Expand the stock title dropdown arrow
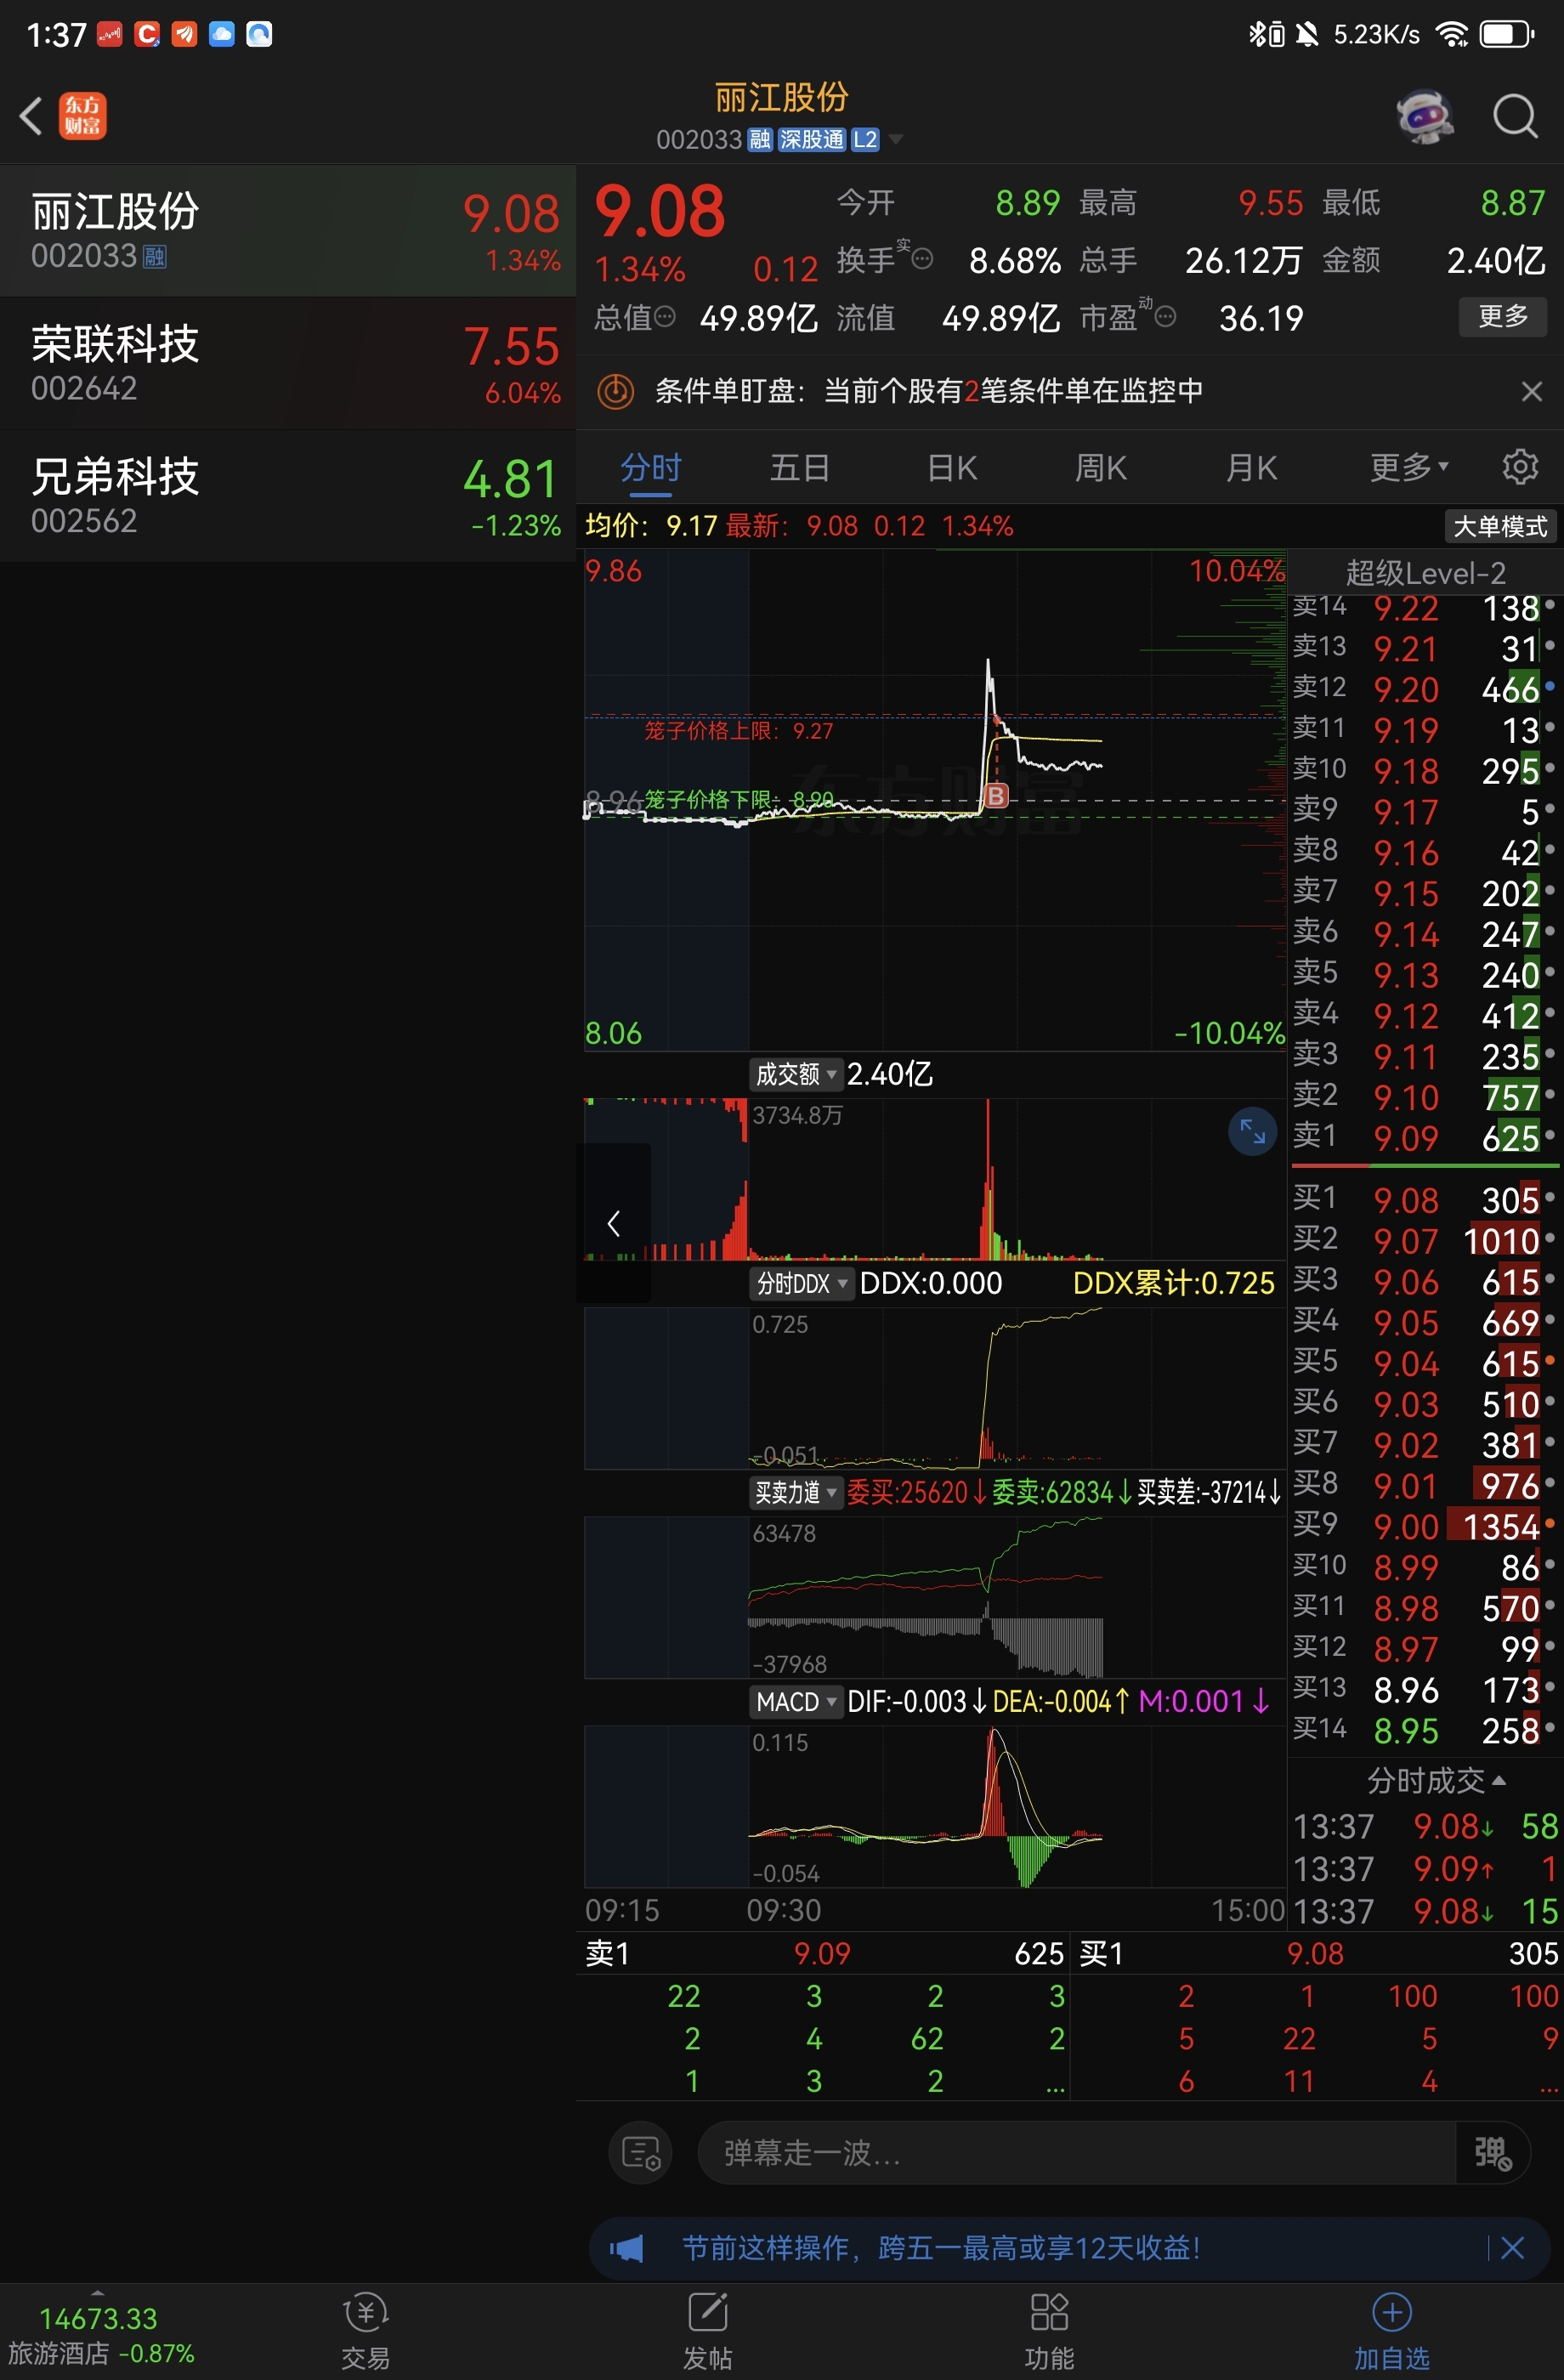The height and width of the screenshot is (2380, 1564). [896, 139]
